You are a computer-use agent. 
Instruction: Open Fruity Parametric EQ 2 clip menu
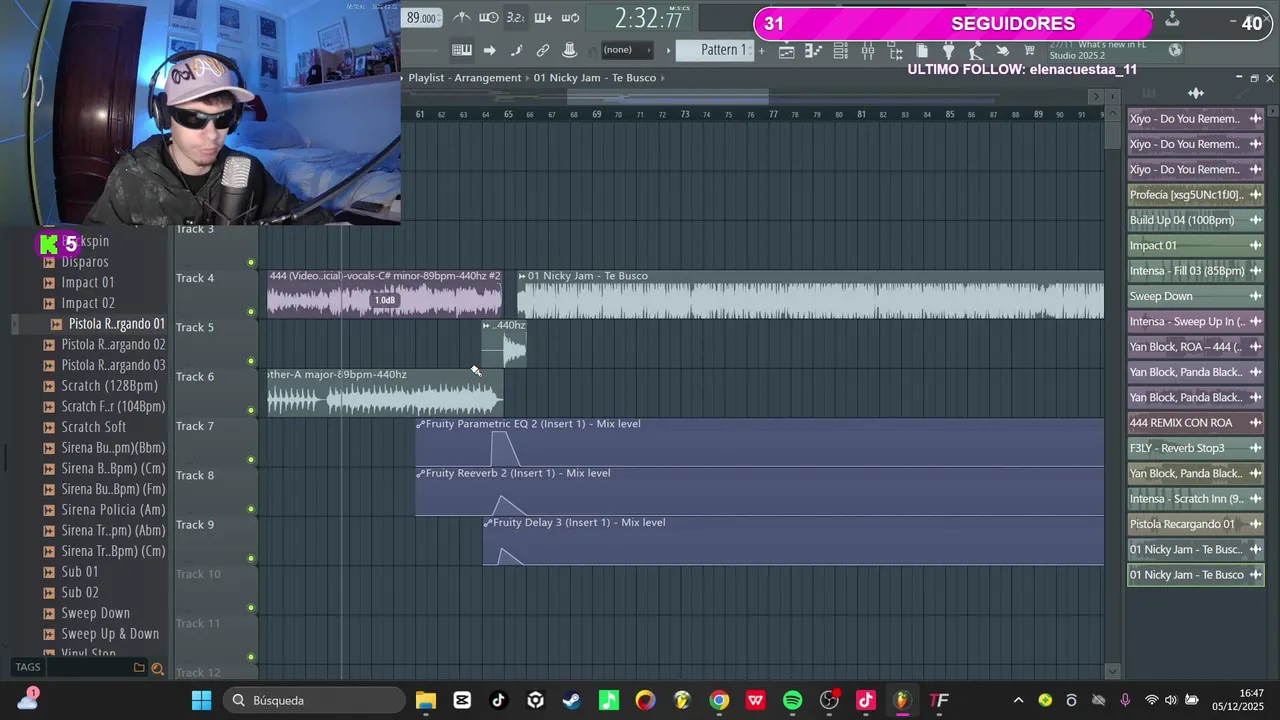[x=421, y=424]
